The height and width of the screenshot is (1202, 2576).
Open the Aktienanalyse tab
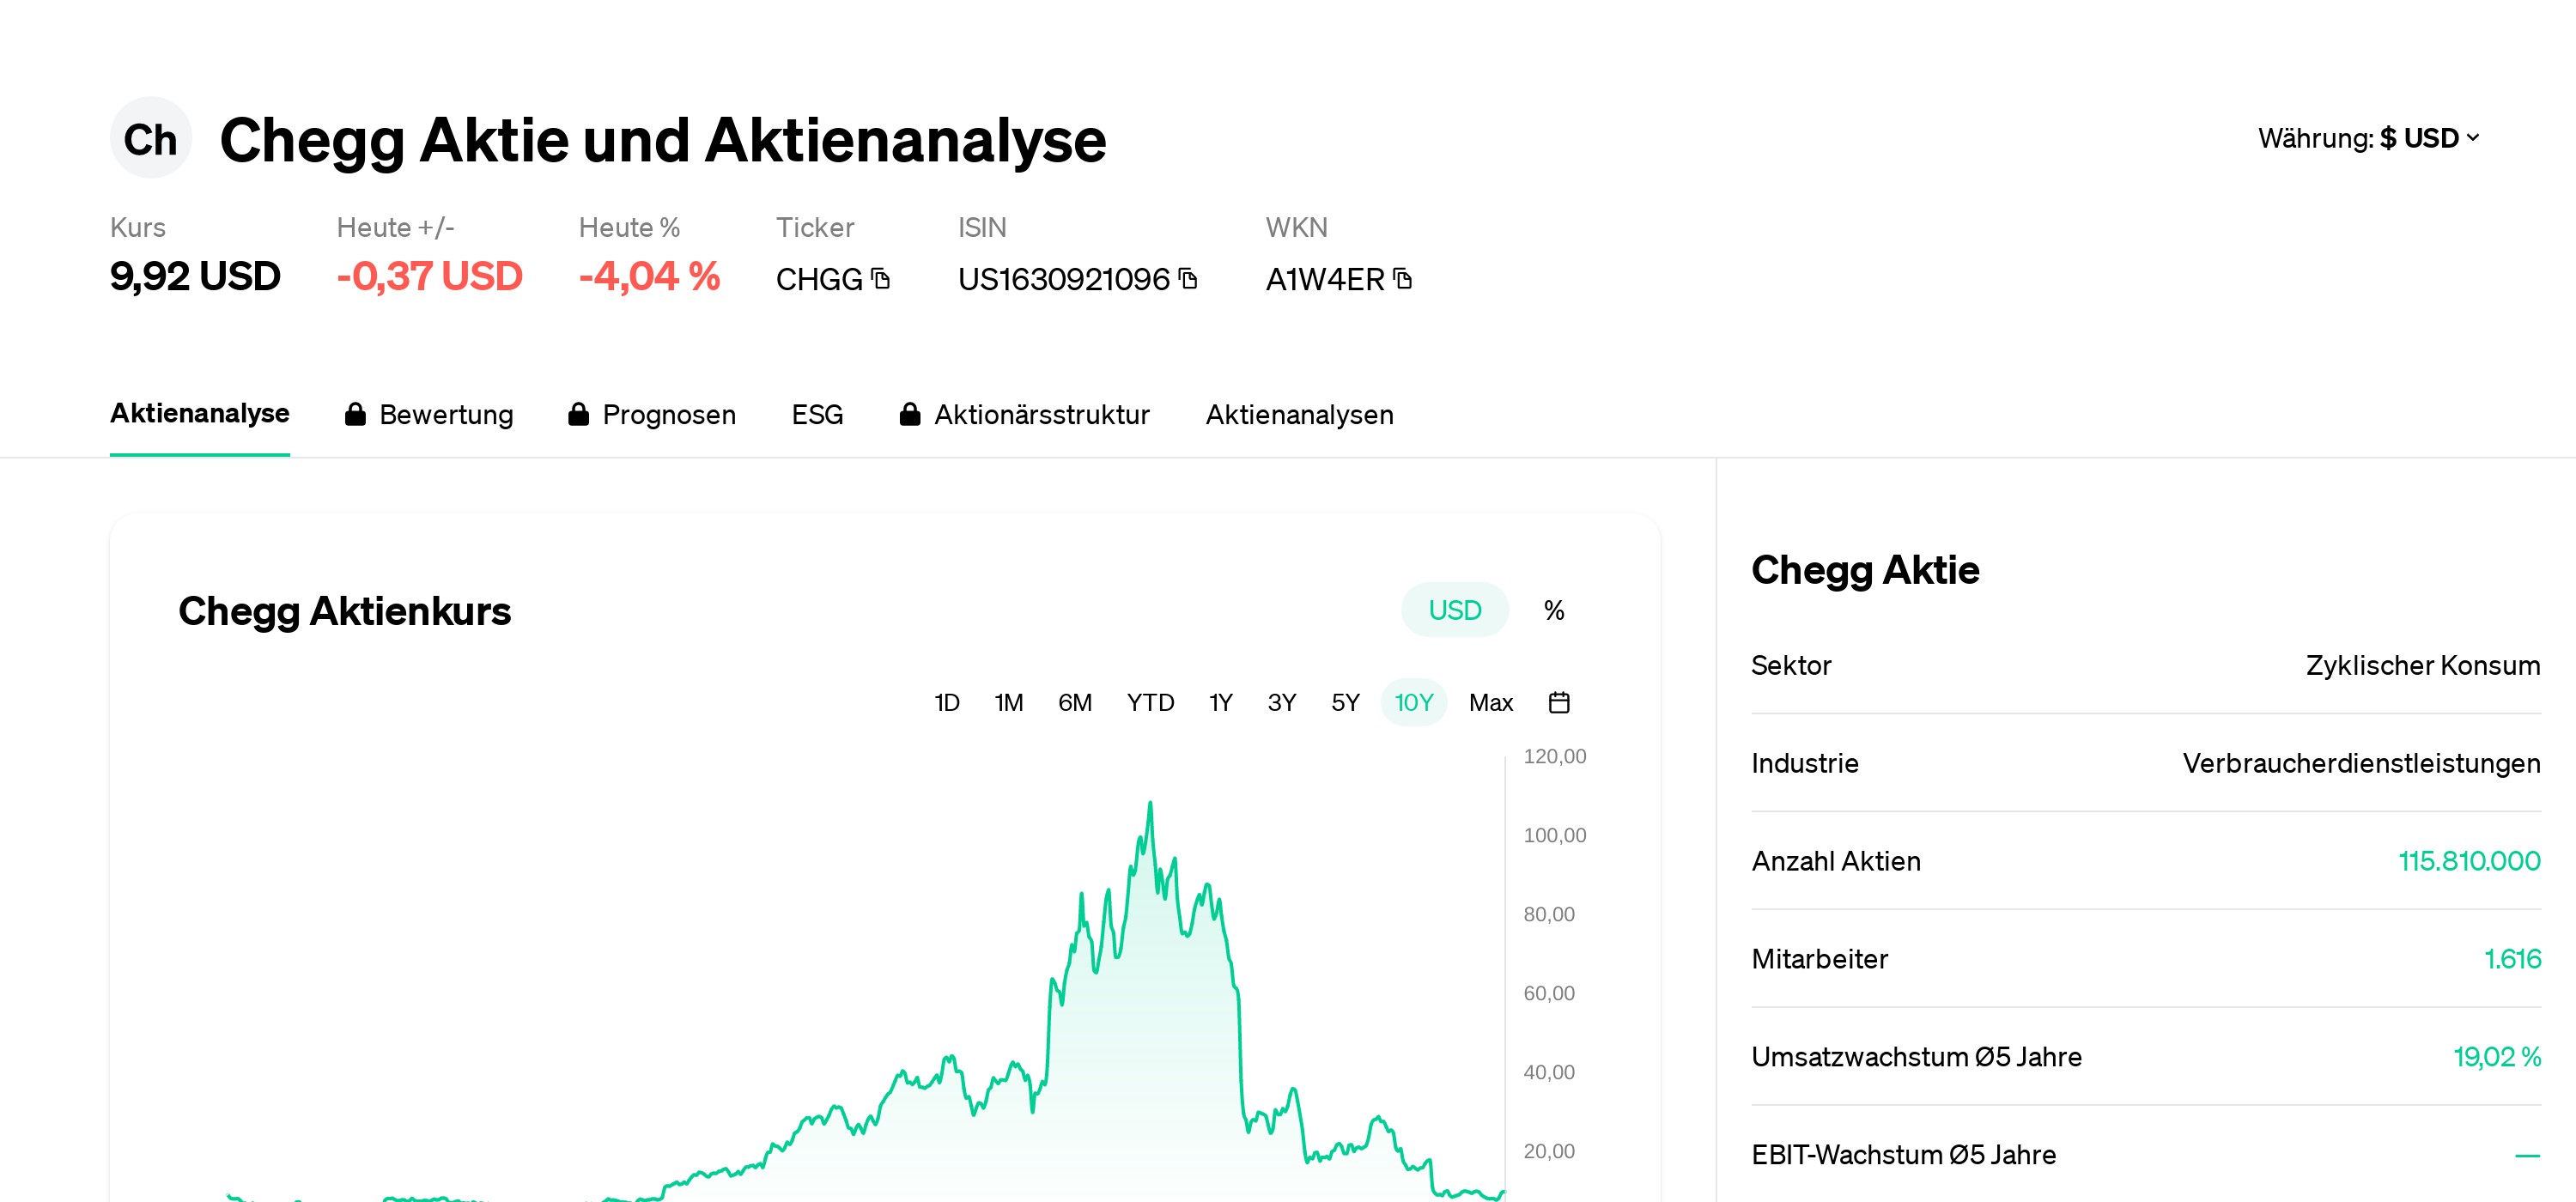[x=200, y=414]
